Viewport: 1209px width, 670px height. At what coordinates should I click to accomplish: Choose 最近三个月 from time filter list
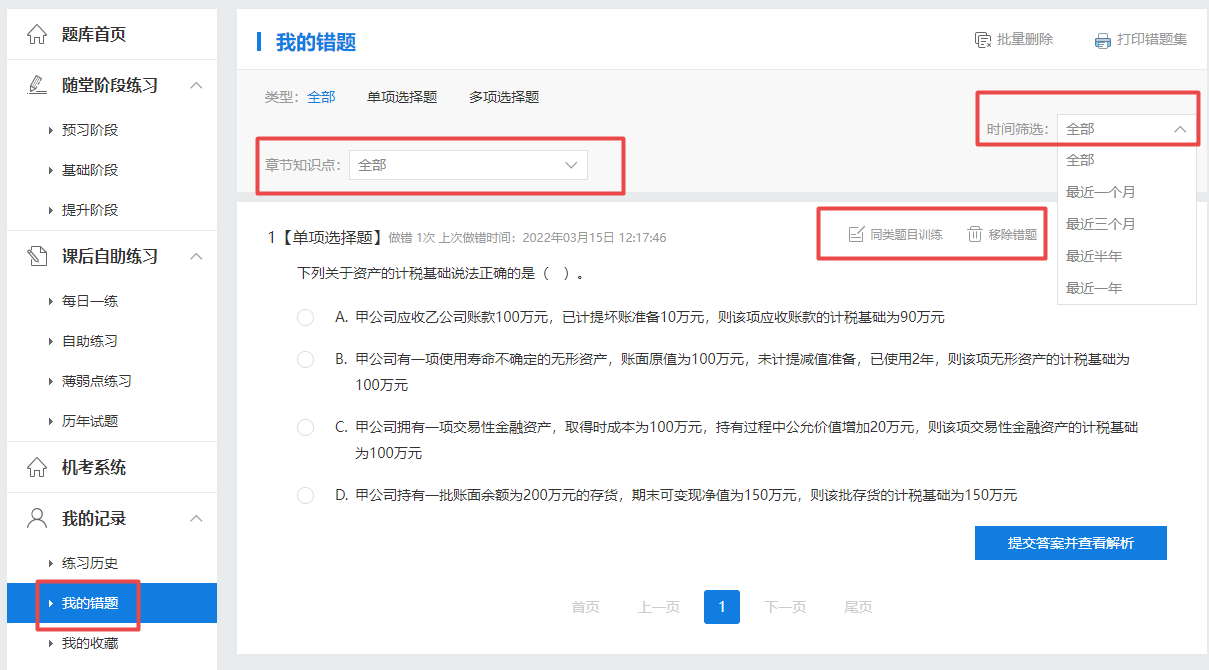pyautogui.click(x=1100, y=224)
